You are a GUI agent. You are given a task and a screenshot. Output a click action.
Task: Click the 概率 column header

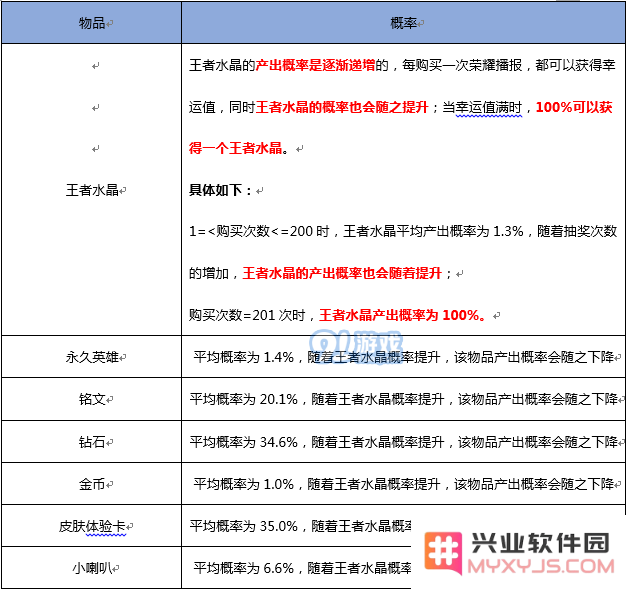403,23
